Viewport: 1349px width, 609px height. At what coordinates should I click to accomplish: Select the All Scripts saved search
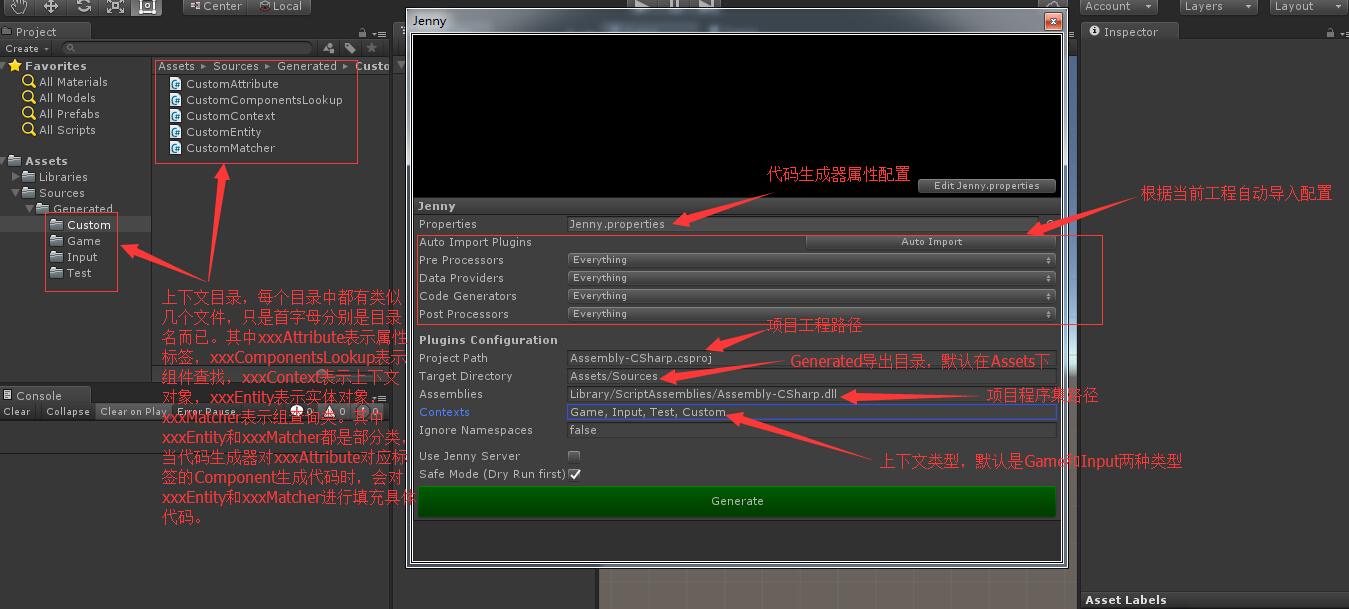coord(67,130)
